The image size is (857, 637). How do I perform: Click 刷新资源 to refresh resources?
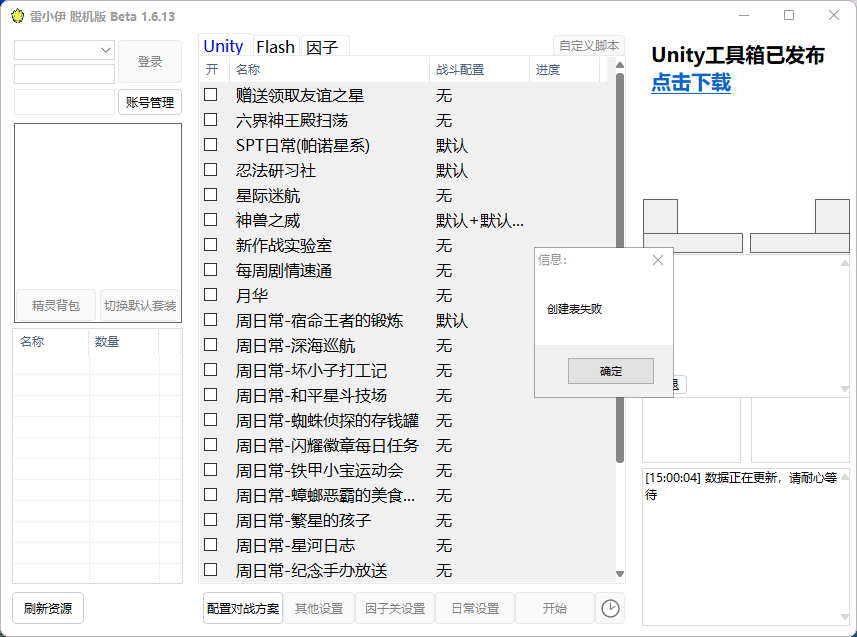click(46, 608)
